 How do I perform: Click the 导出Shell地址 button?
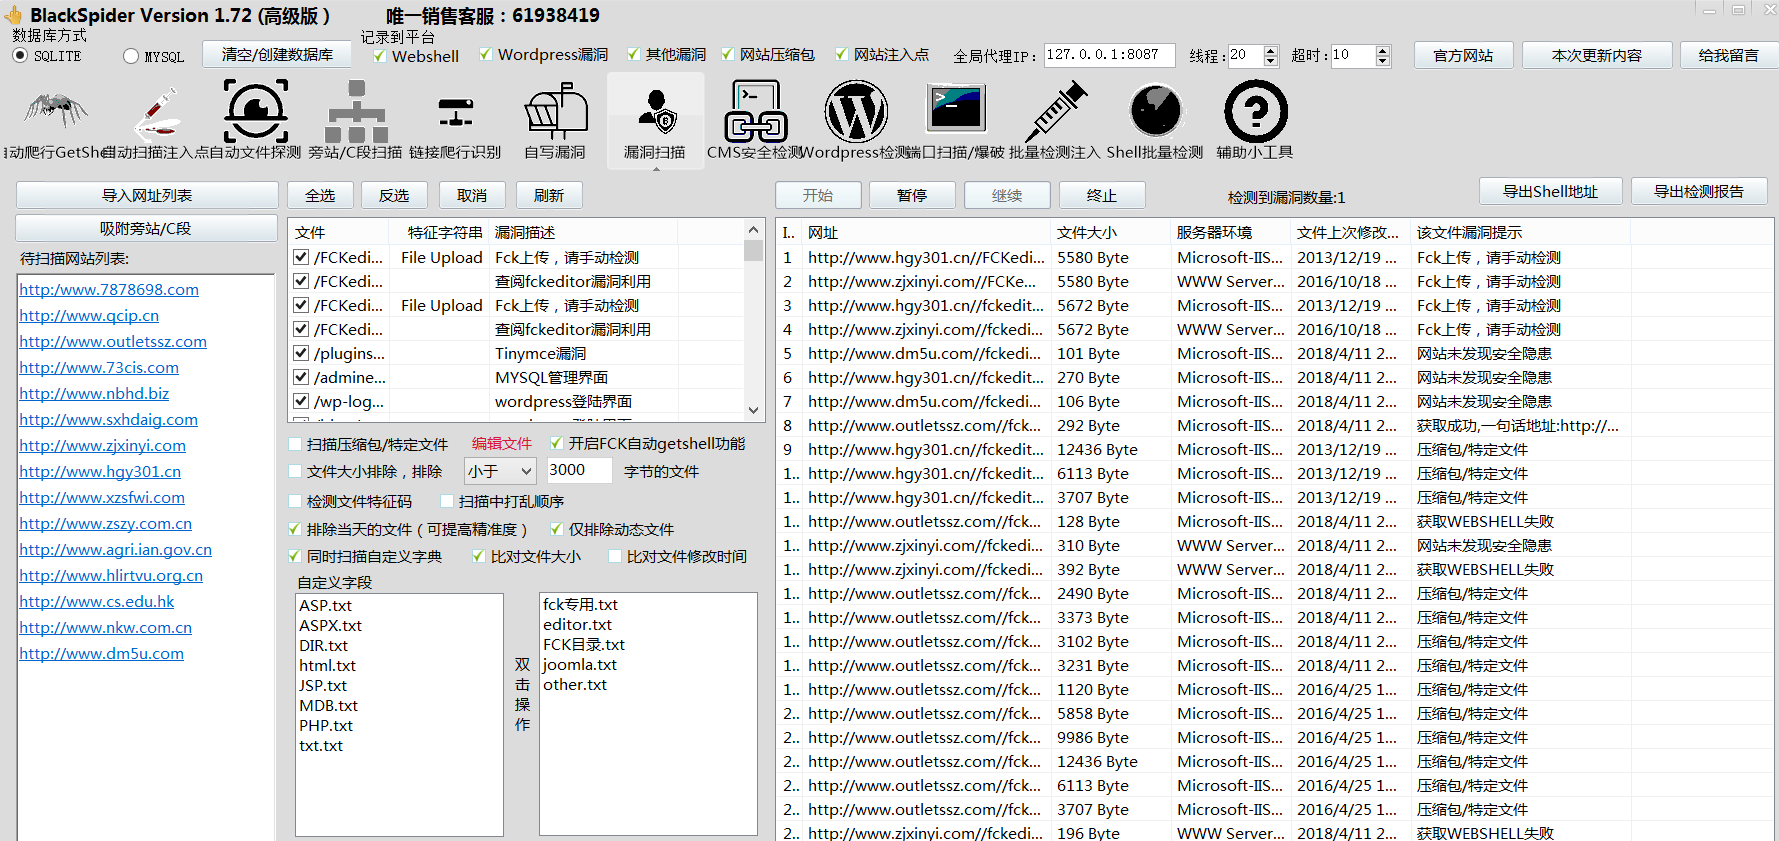1551,191
